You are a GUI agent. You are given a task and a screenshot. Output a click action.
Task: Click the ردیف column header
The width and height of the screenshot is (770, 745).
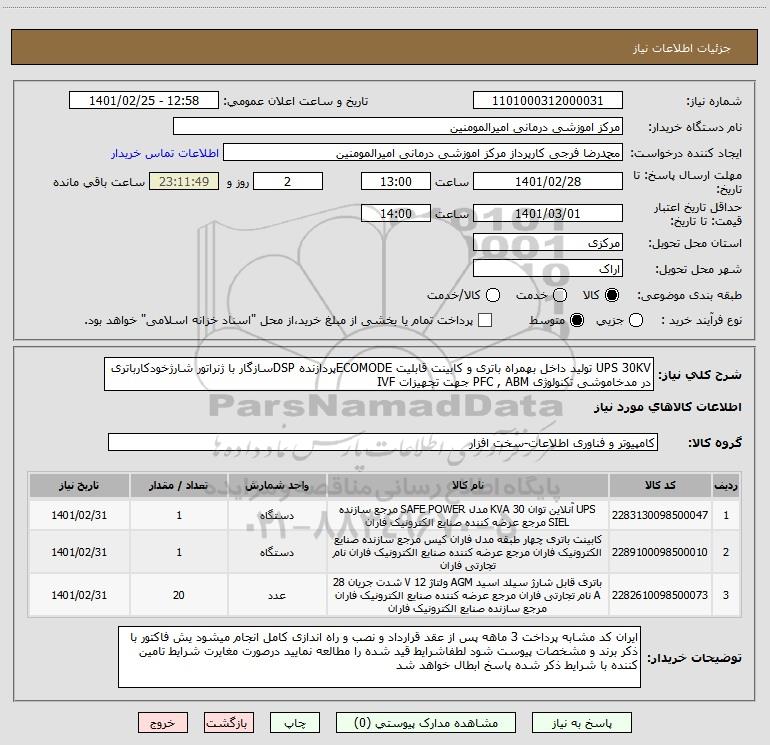pos(726,485)
